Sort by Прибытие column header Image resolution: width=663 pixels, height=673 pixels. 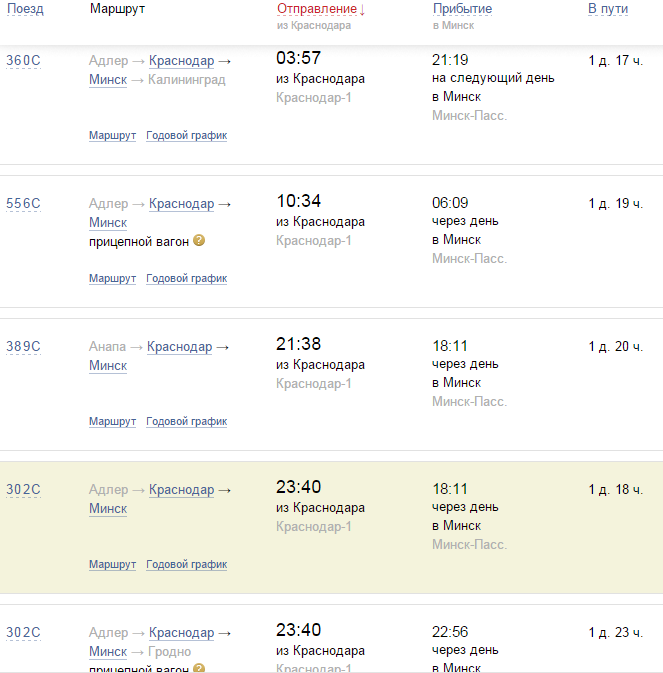[x=462, y=9]
